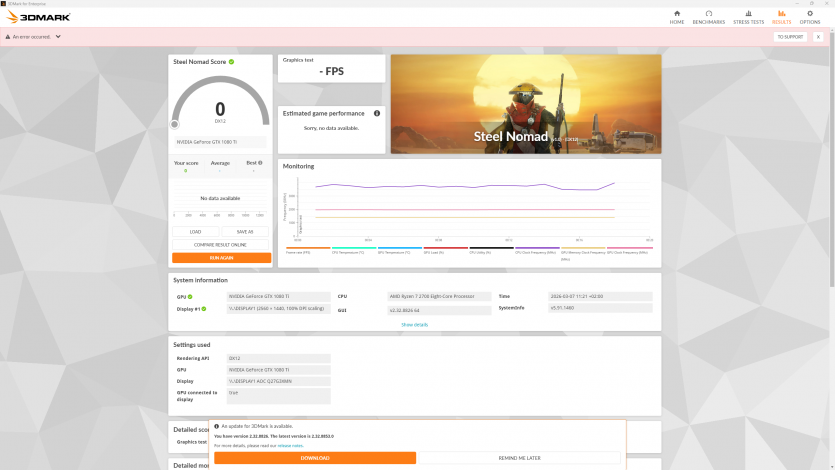
Task: Expand the 'An error occurred' message chevron
Action: point(58,37)
